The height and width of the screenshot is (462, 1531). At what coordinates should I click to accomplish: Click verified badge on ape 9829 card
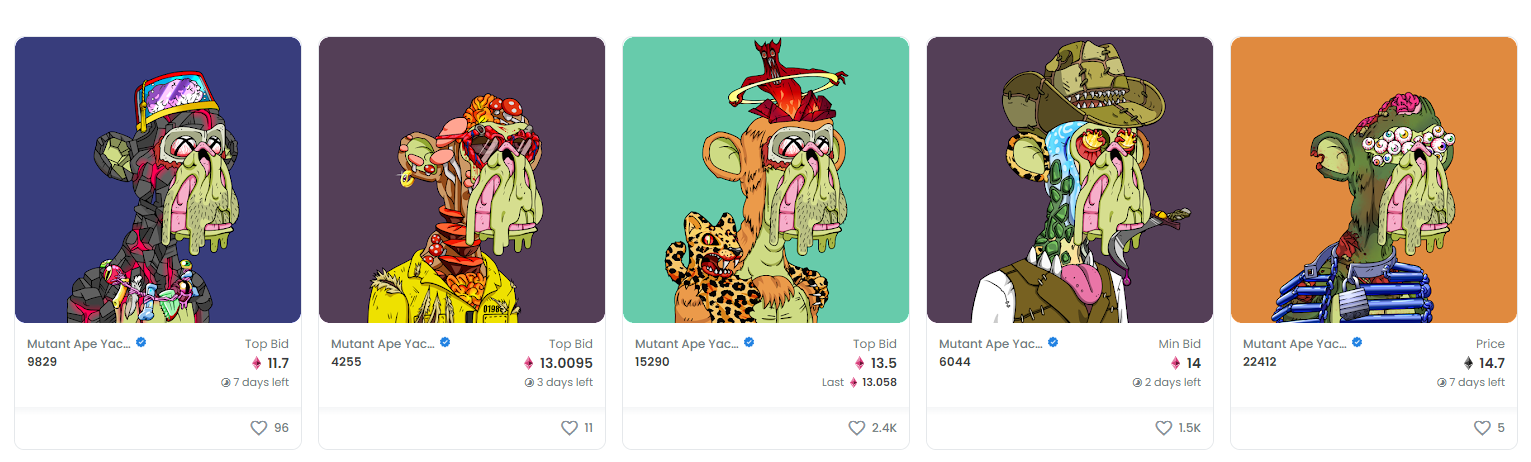click(x=142, y=343)
